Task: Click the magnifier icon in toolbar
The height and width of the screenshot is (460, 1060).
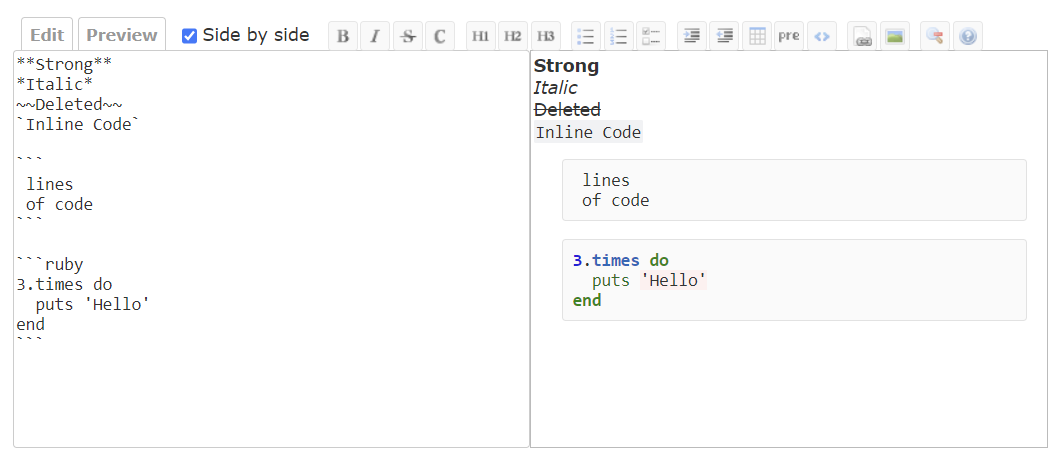Action: [x=935, y=36]
